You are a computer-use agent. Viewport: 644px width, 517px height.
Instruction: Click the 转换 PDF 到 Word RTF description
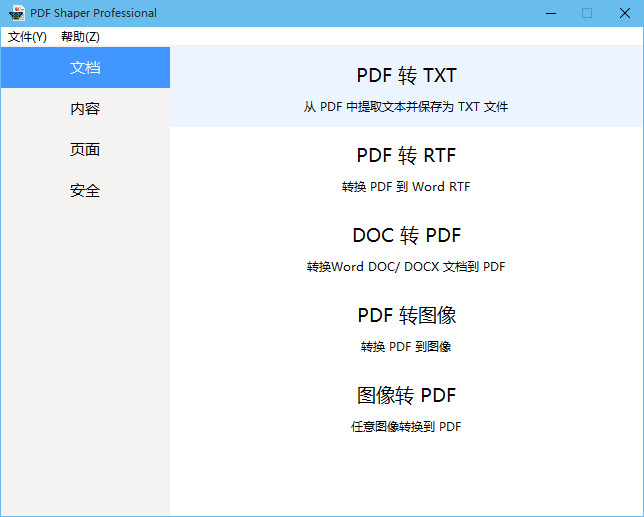pos(406,186)
